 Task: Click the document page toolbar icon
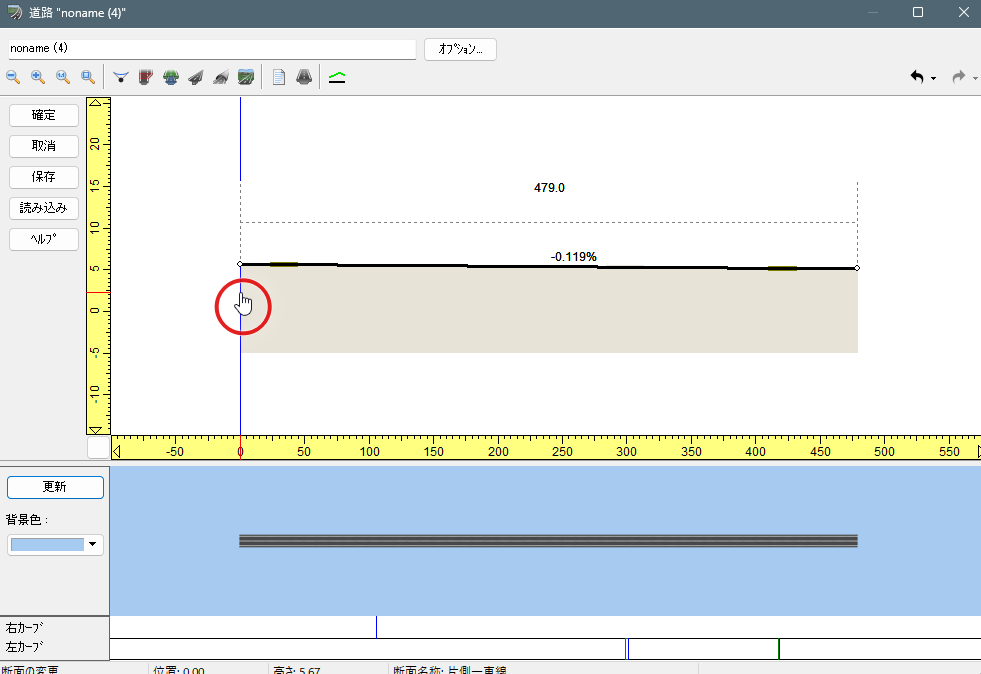coord(279,78)
